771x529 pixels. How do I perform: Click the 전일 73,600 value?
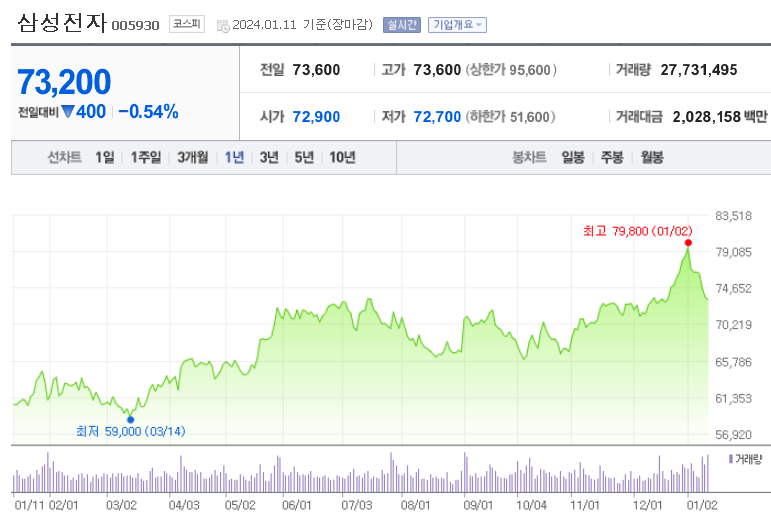(x=316, y=70)
